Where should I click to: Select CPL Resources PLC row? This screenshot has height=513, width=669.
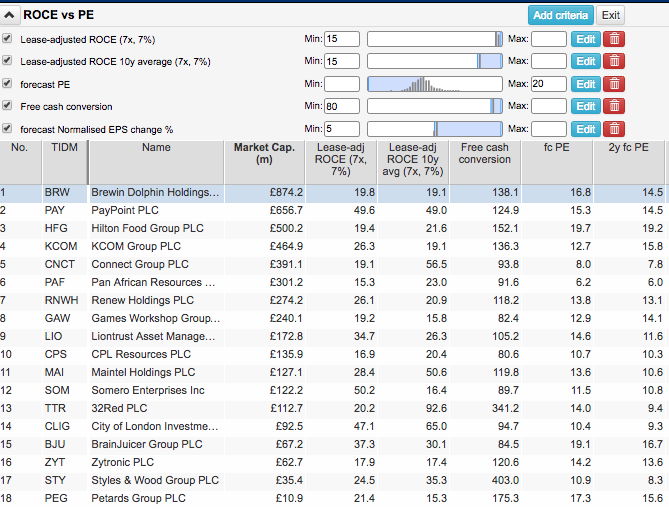(332, 355)
